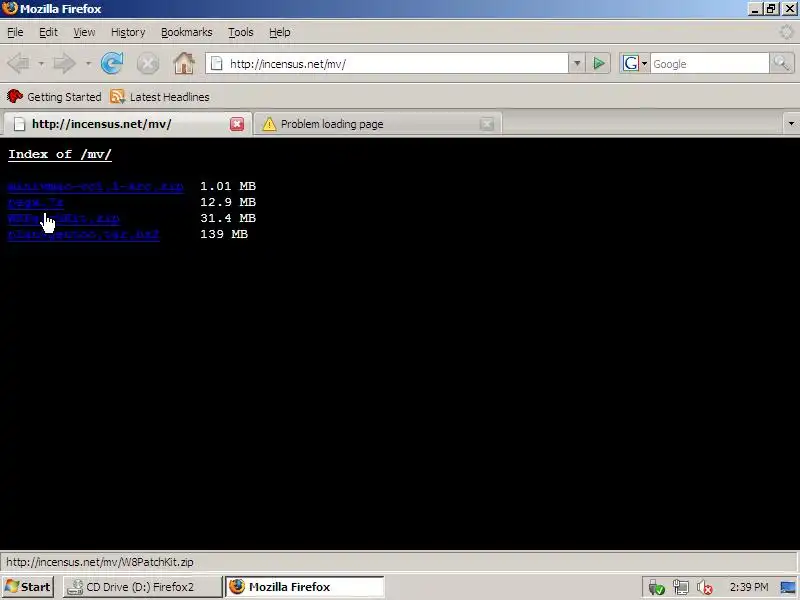
Task: Open the File menu
Action: point(15,32)
